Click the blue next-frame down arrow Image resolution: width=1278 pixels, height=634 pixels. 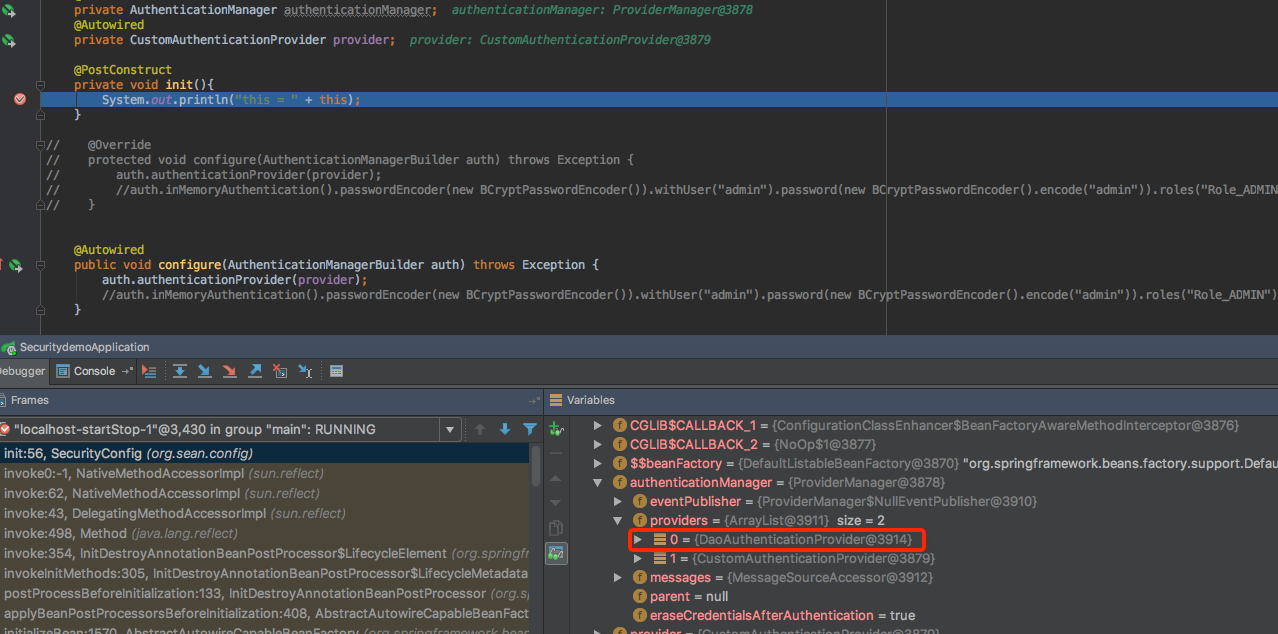click(x=505, y=429)
